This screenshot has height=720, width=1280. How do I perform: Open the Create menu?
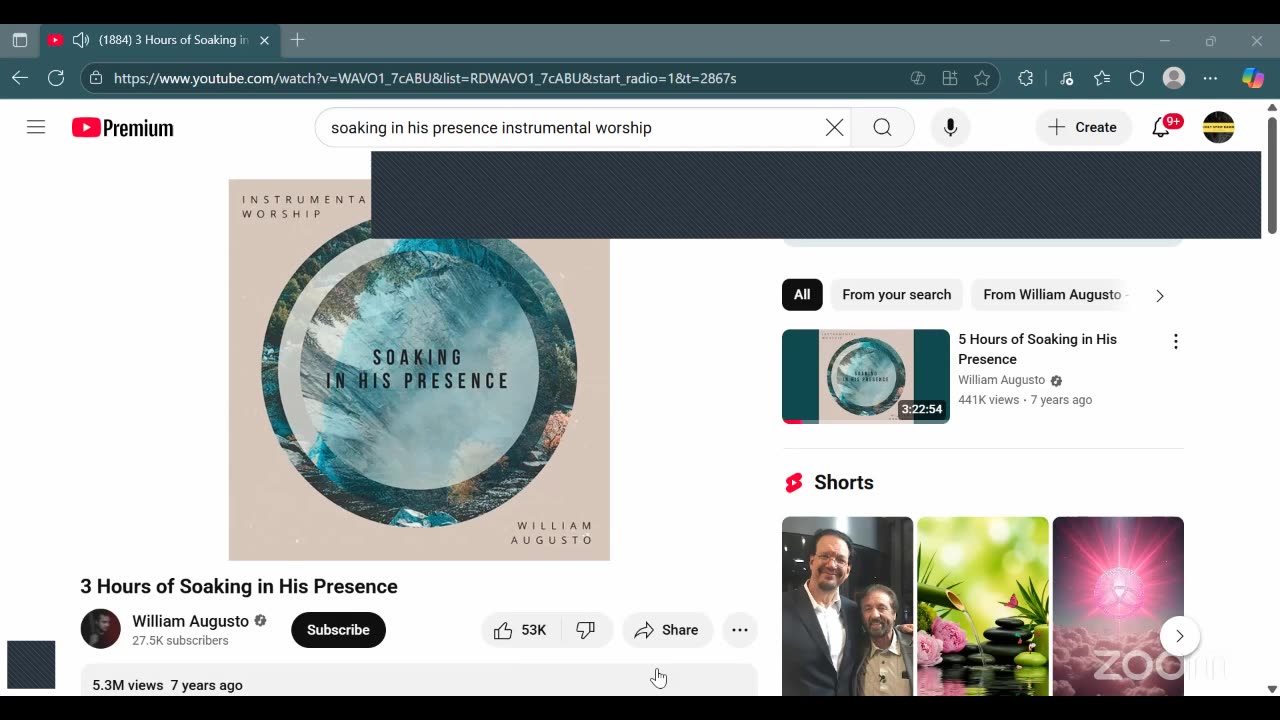coord(1083,127)
